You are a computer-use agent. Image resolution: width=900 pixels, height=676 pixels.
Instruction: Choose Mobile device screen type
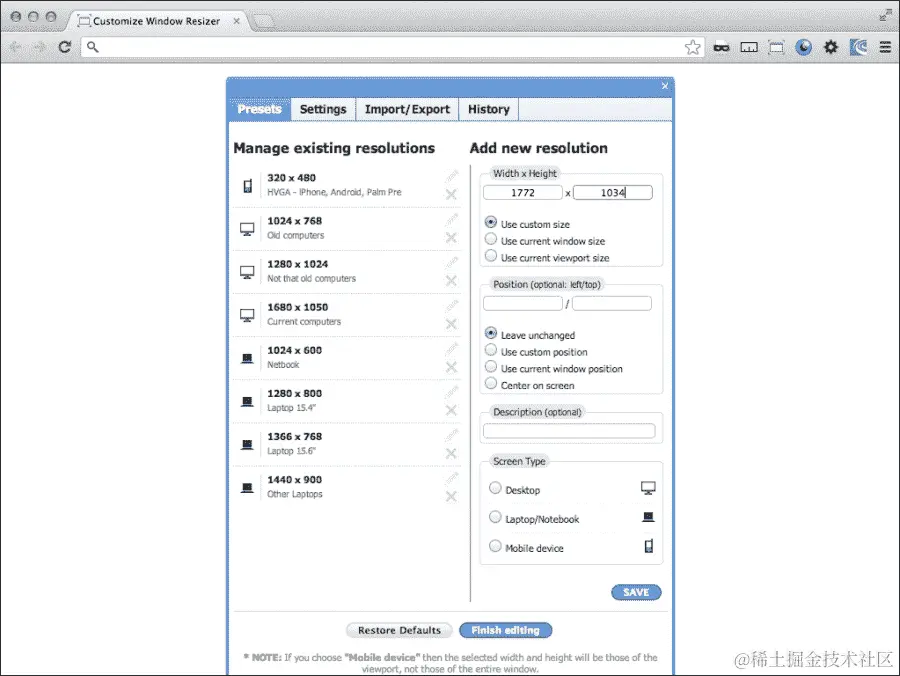coord(495,546)
